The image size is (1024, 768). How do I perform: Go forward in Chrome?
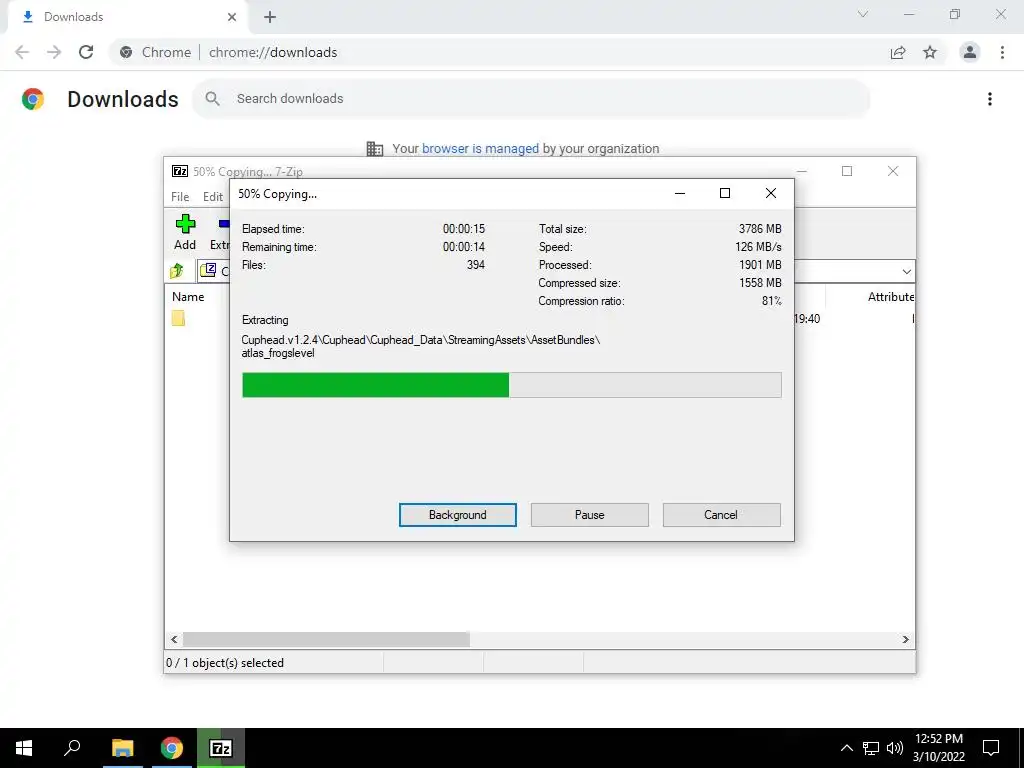click(x=54, y=52)
